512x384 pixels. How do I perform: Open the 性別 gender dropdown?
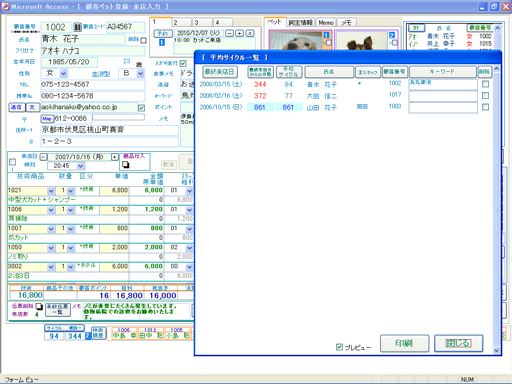[64, 73]
